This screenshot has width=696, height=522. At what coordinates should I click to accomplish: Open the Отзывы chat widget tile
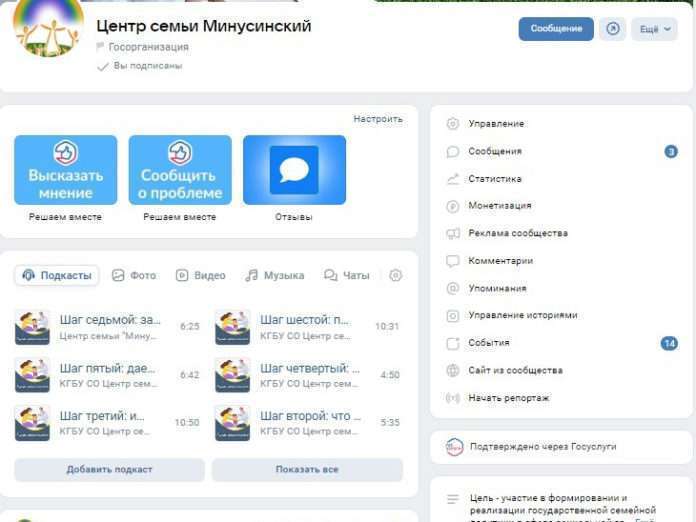[x=294, y=170]
